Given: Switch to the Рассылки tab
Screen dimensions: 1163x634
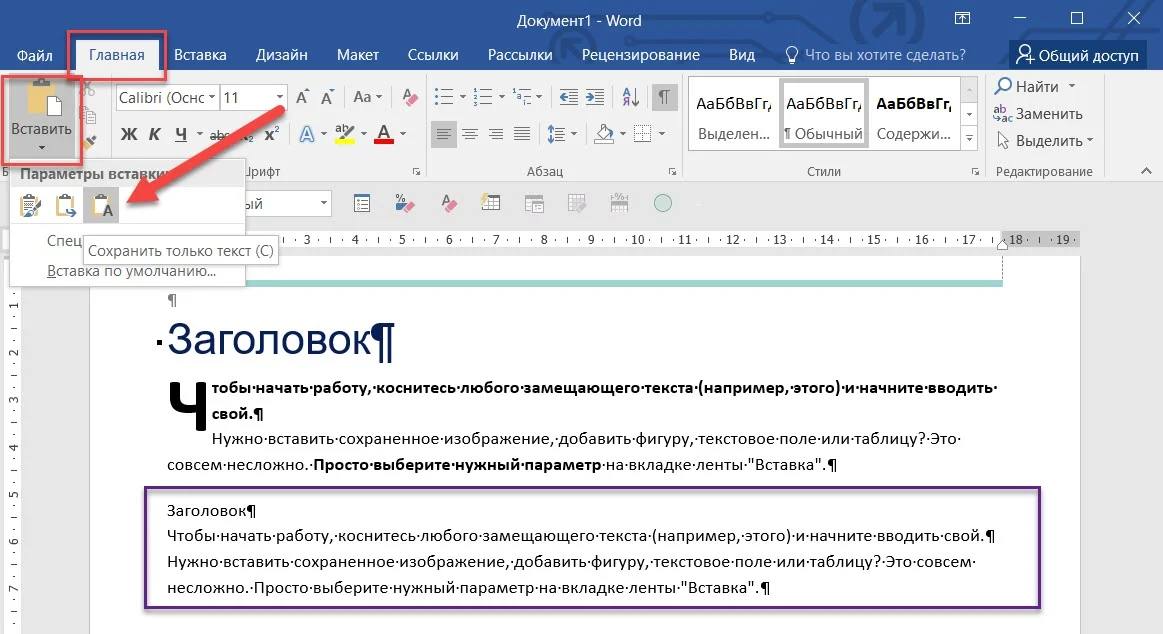Looking at the screenshot, I should pos(520,55).
